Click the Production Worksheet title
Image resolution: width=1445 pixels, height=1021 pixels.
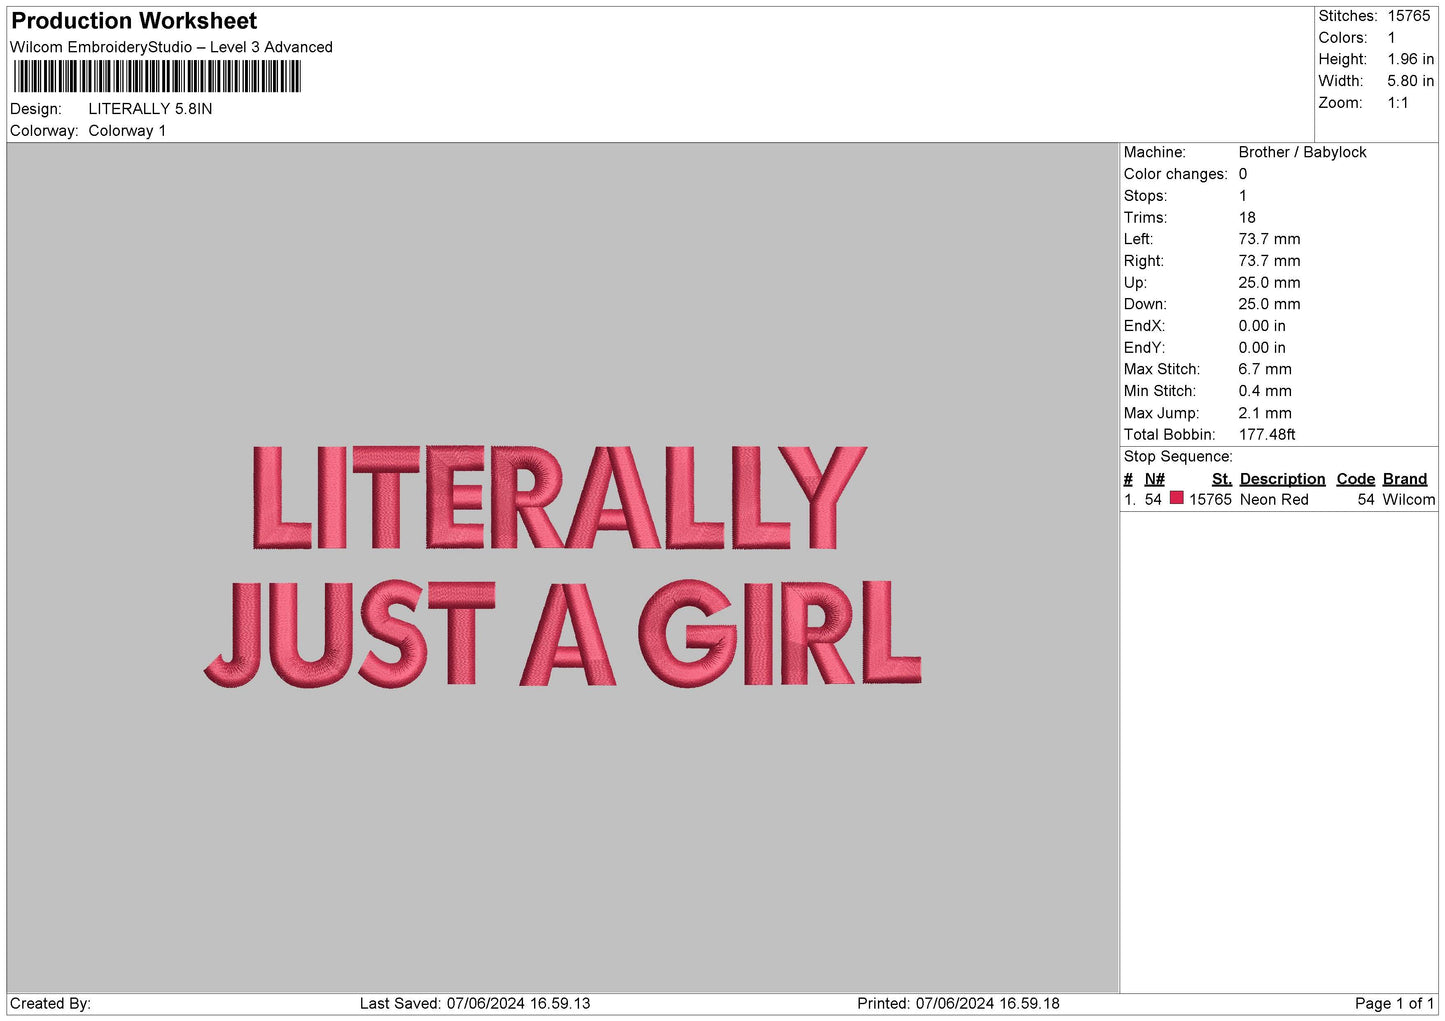[x=134, y=21]
